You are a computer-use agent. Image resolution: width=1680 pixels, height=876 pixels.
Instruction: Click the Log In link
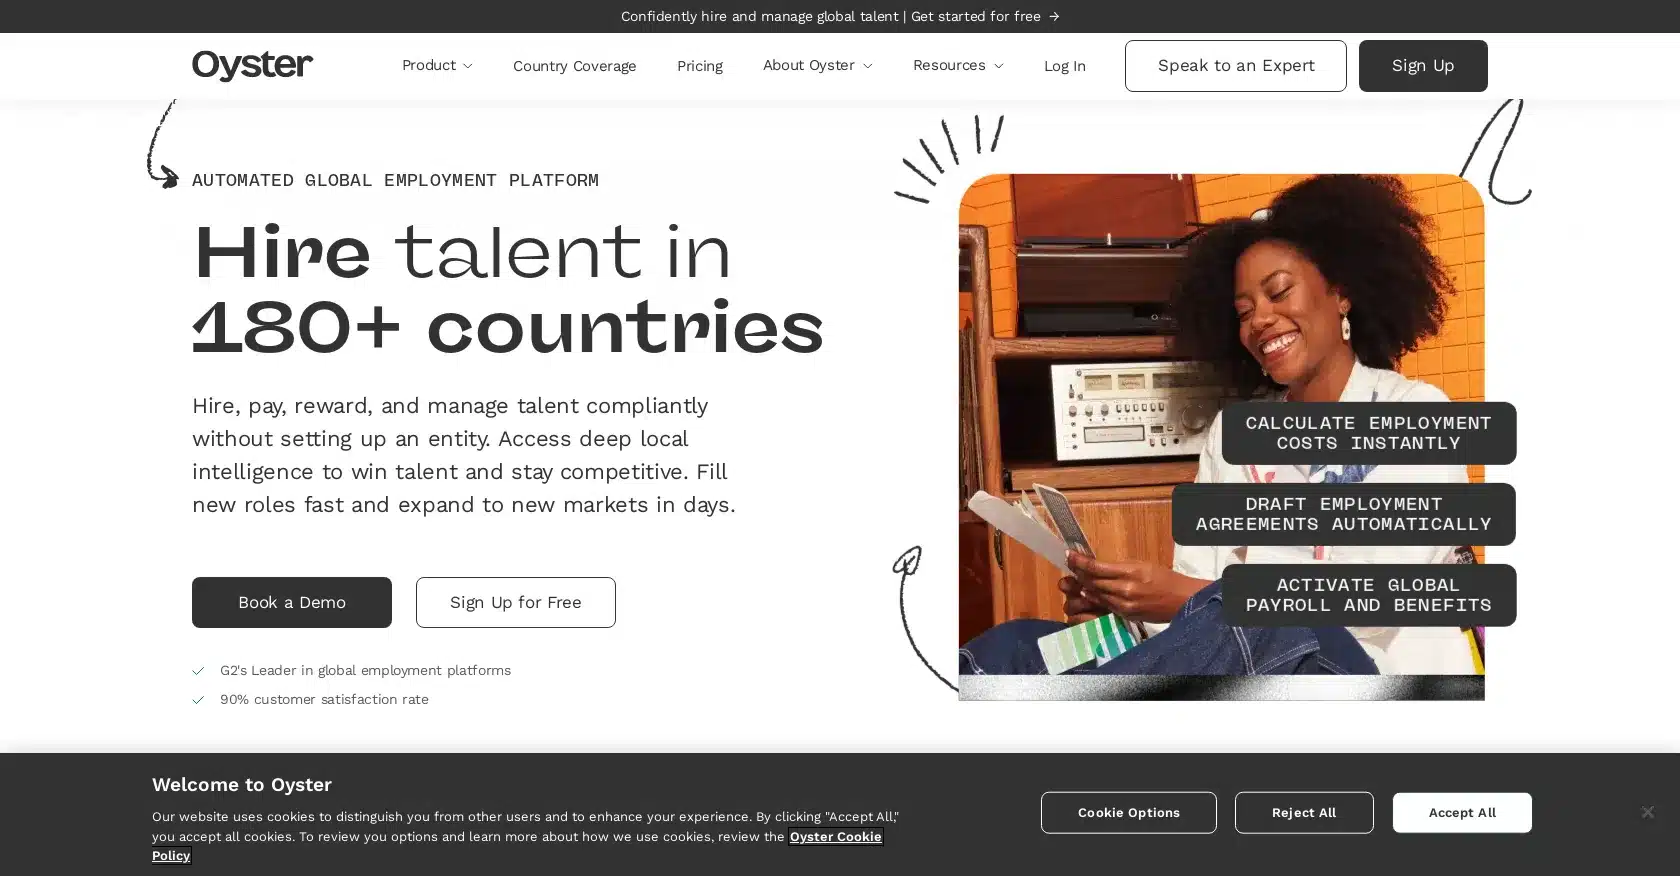coord(1064,66)
